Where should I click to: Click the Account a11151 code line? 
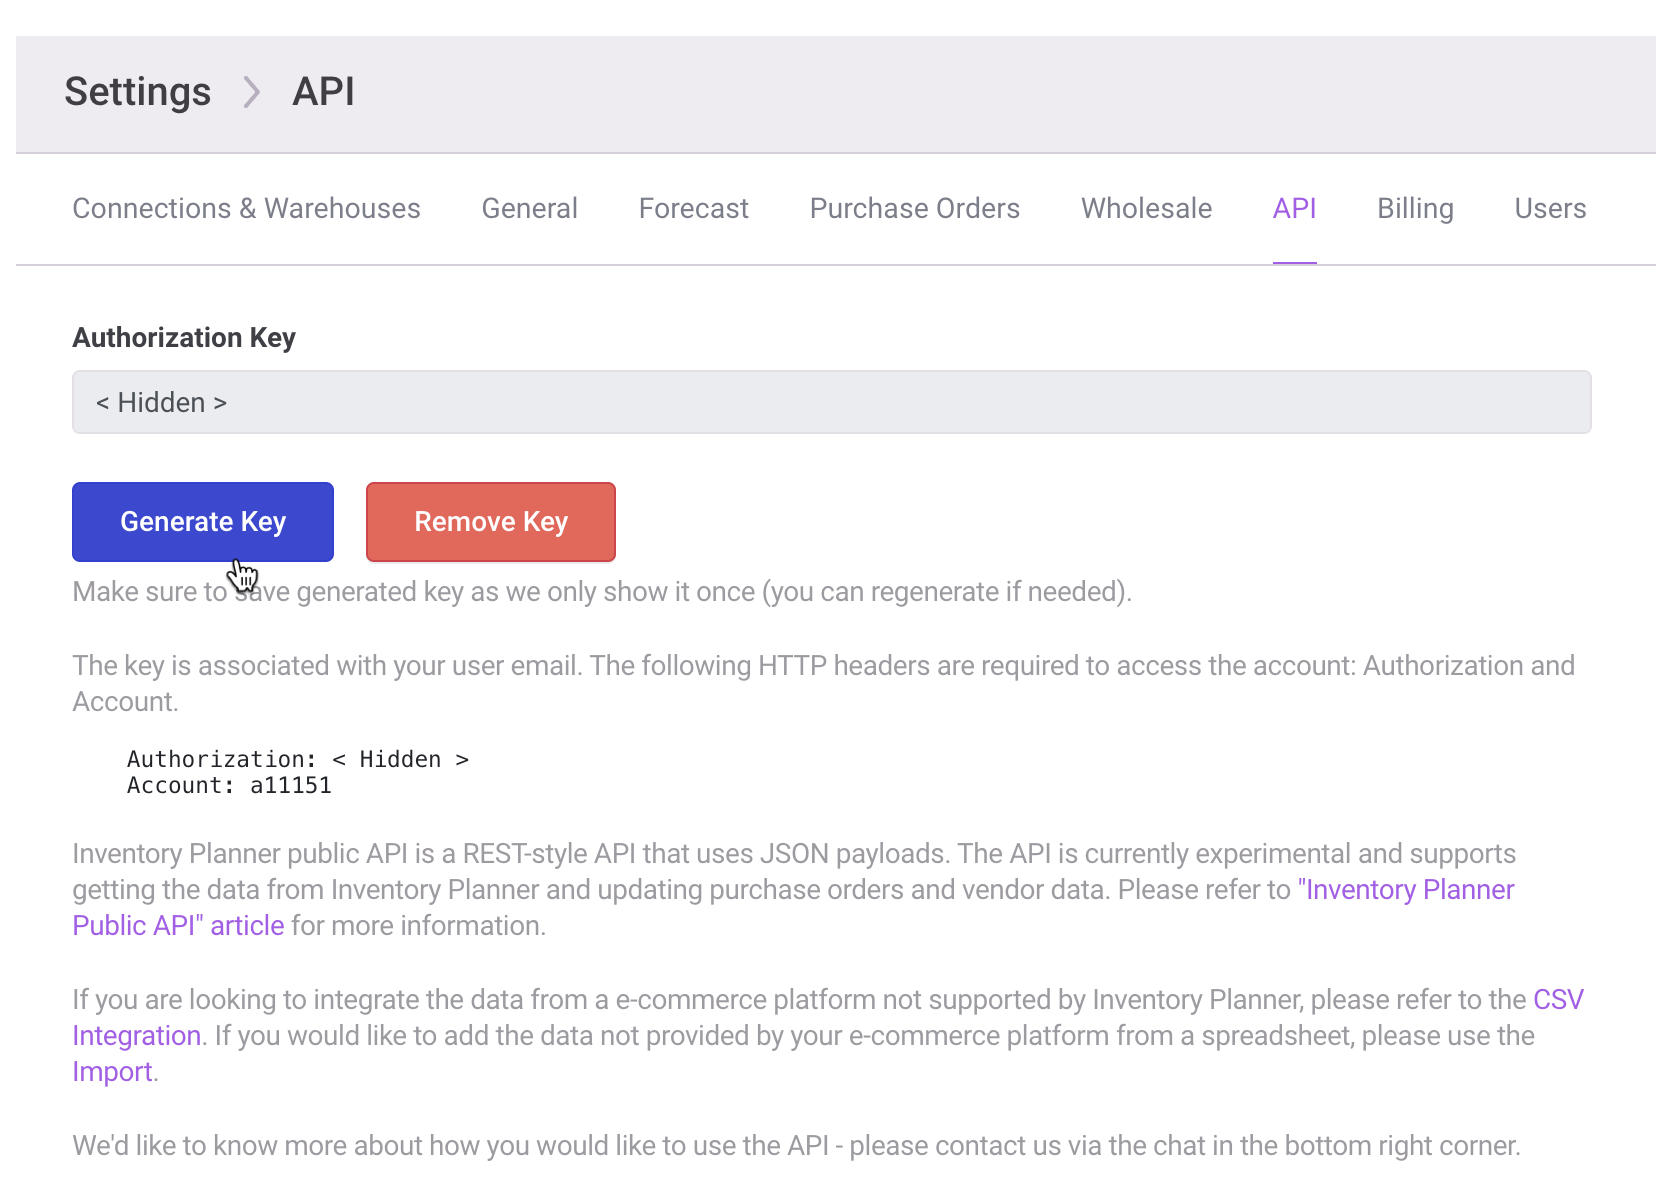coord(229,786)
